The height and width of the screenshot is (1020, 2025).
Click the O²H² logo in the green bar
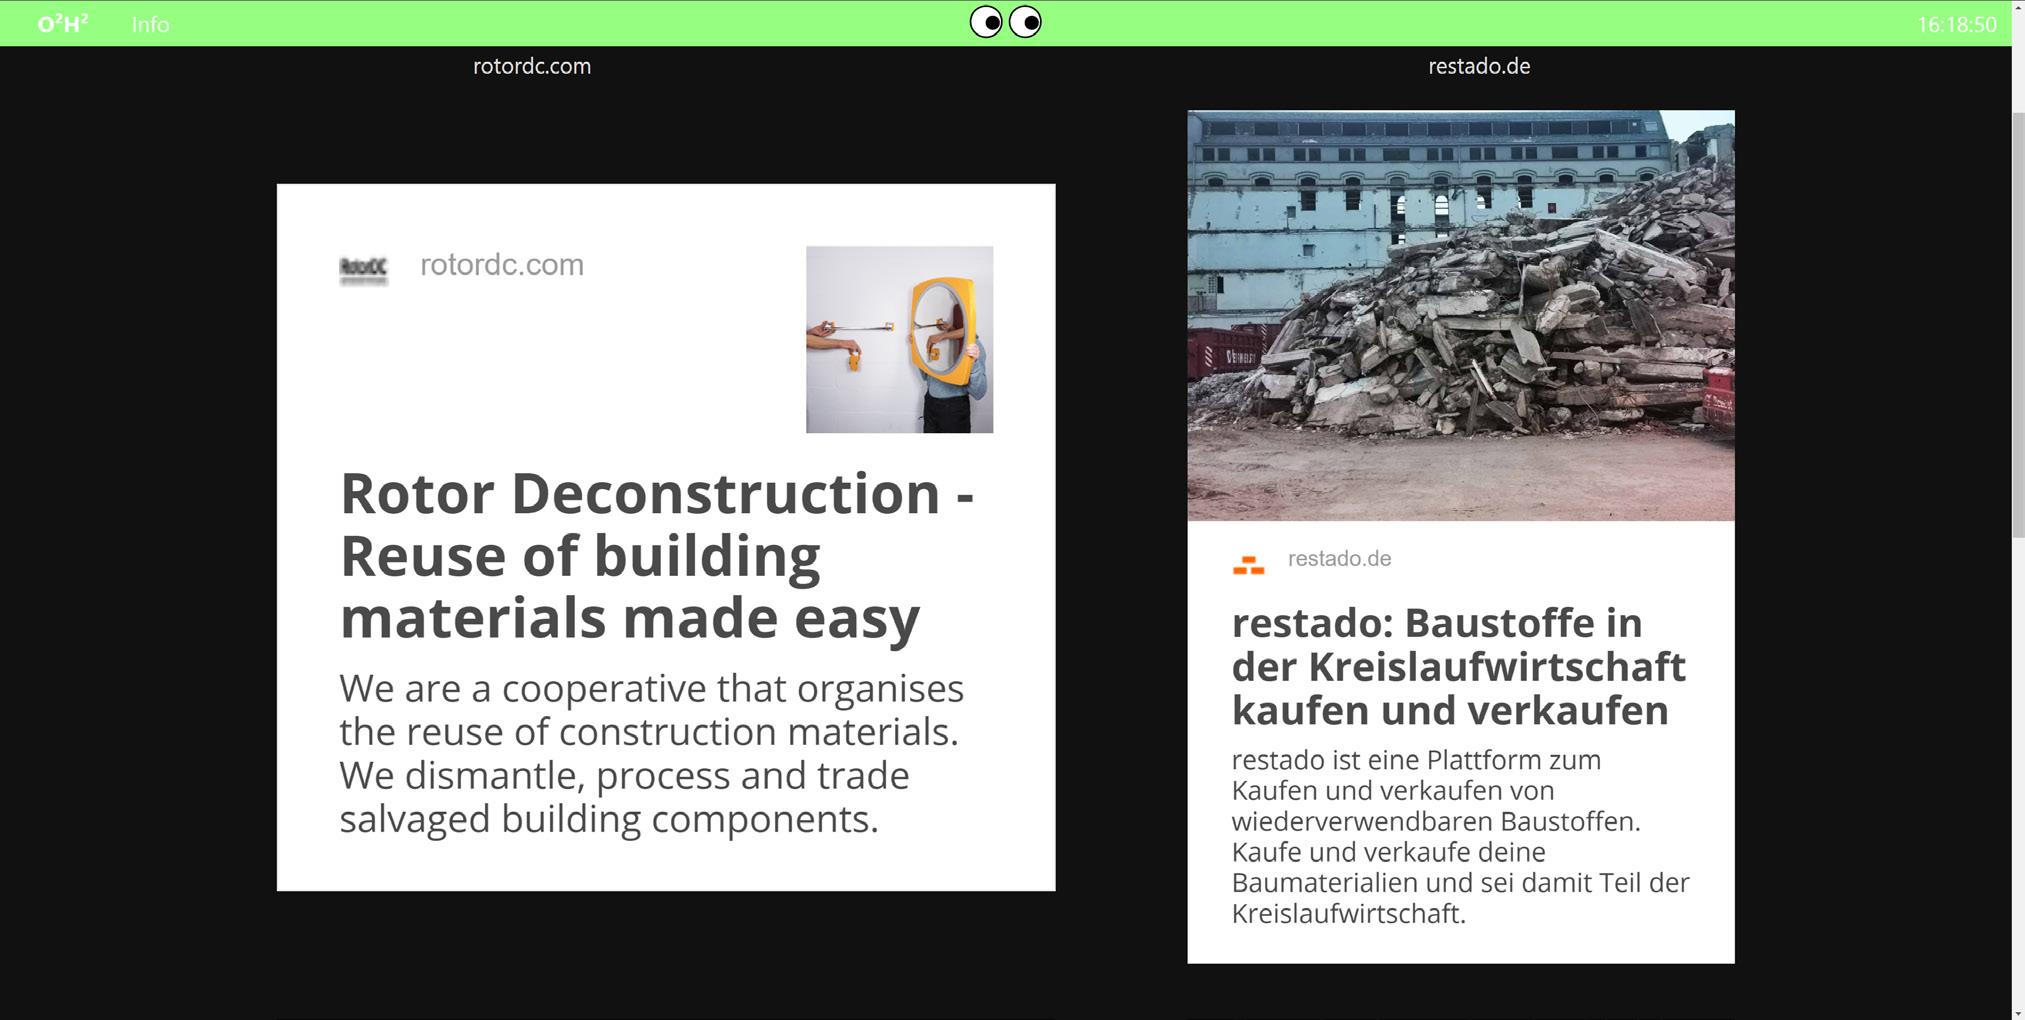point(63,24)
